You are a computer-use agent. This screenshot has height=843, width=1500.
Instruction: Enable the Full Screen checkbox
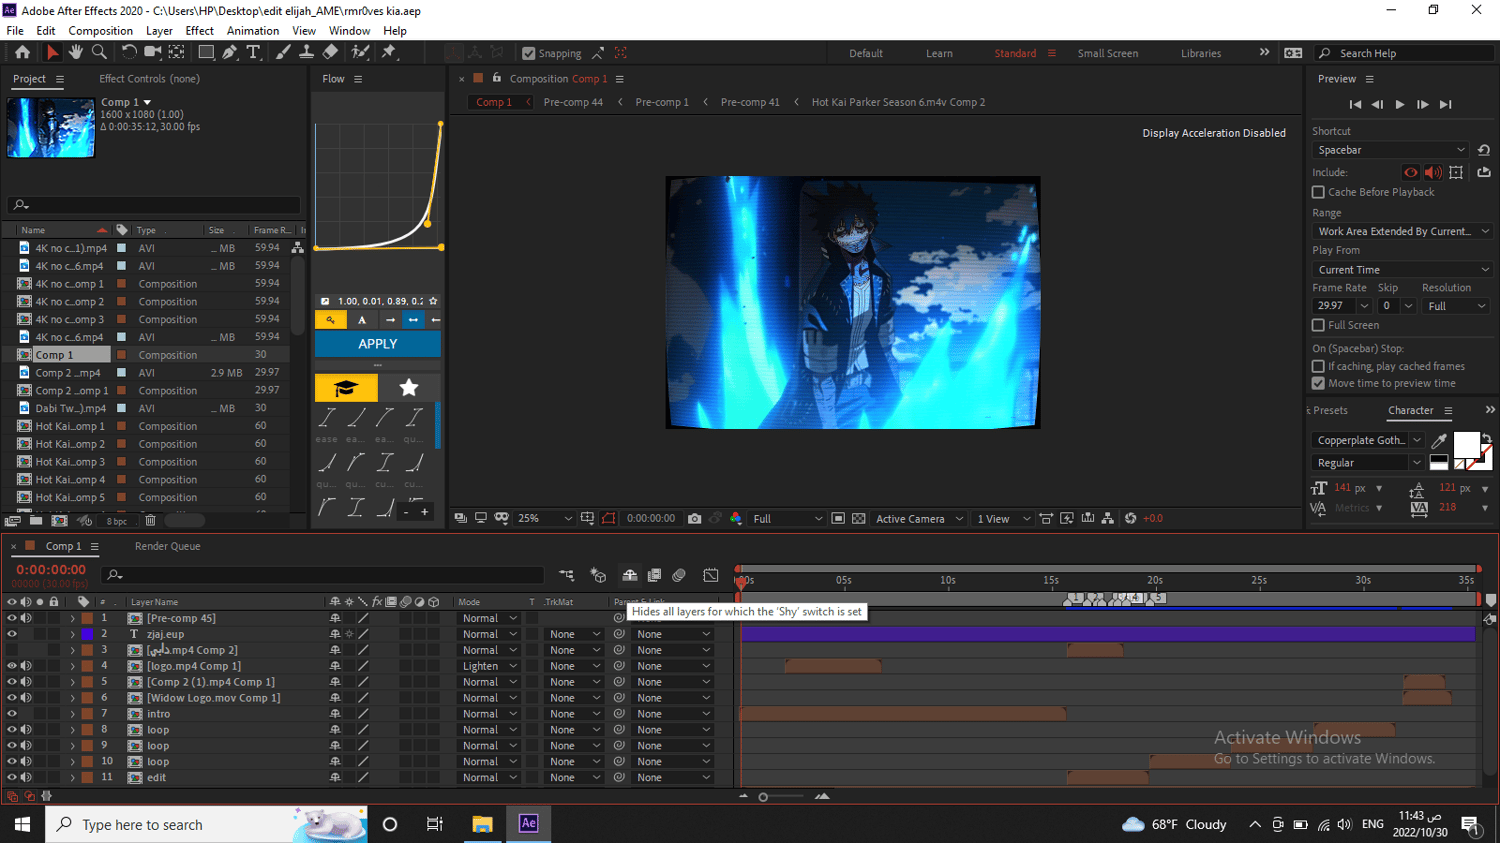click(x=1318, y=325)
